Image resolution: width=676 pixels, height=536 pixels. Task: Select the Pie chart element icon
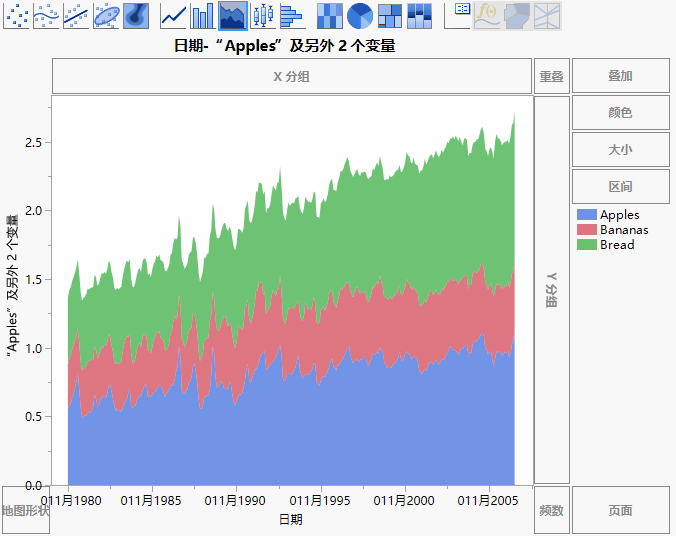click(x=360, y=15)
